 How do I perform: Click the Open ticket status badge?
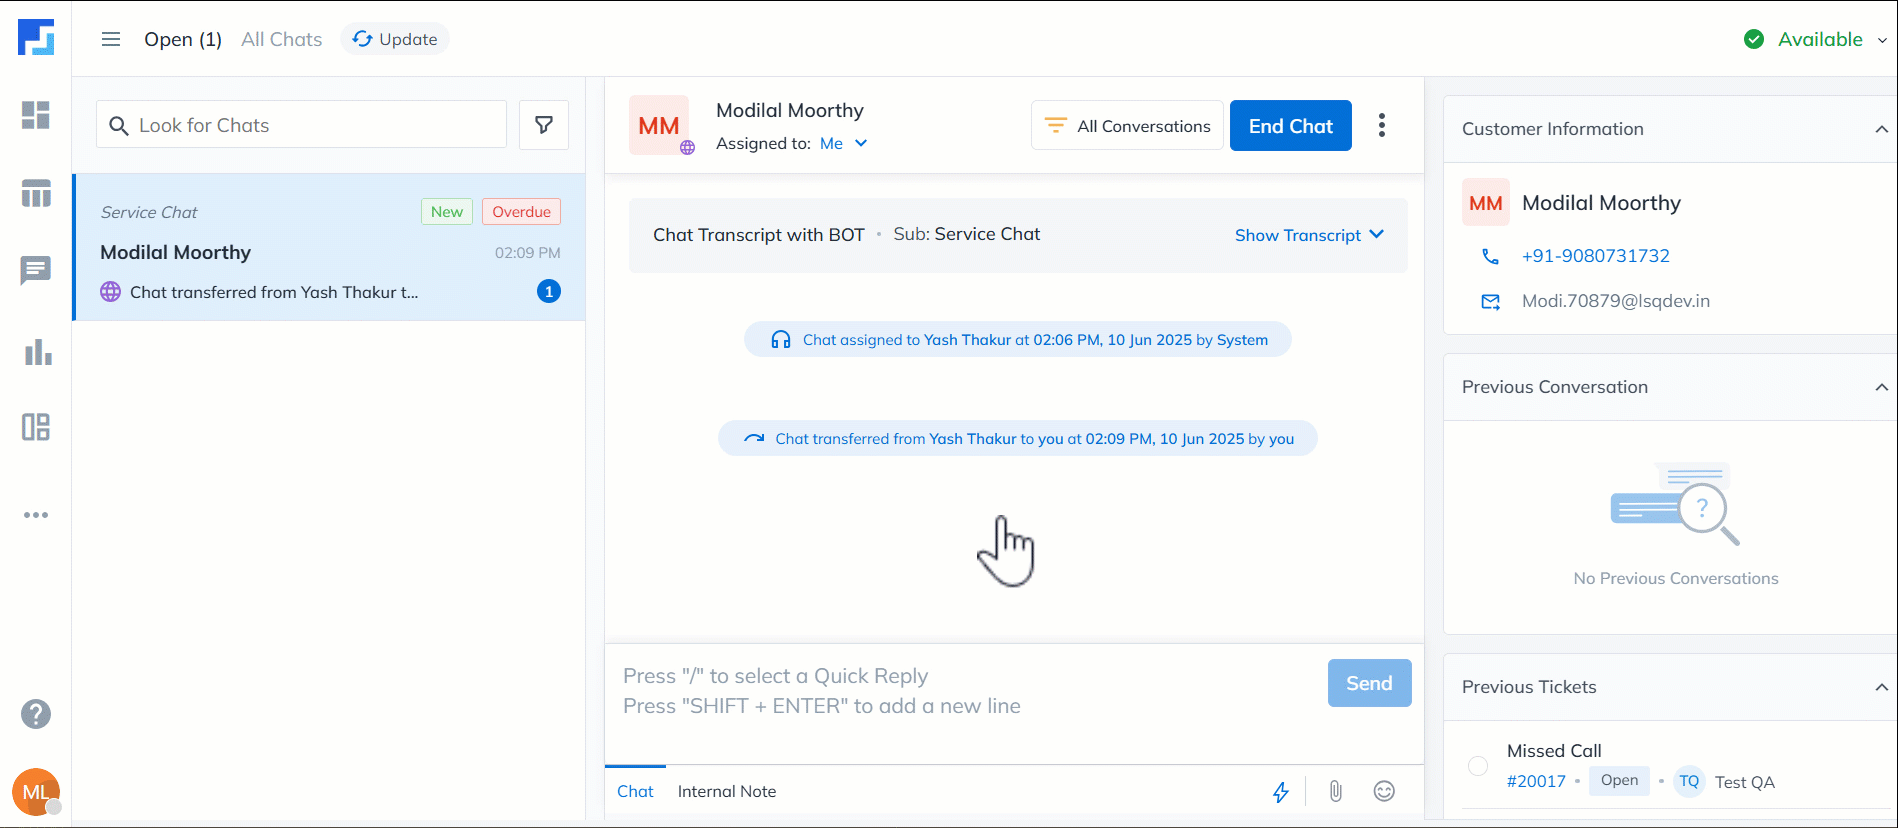click(x=1619, y=780)
